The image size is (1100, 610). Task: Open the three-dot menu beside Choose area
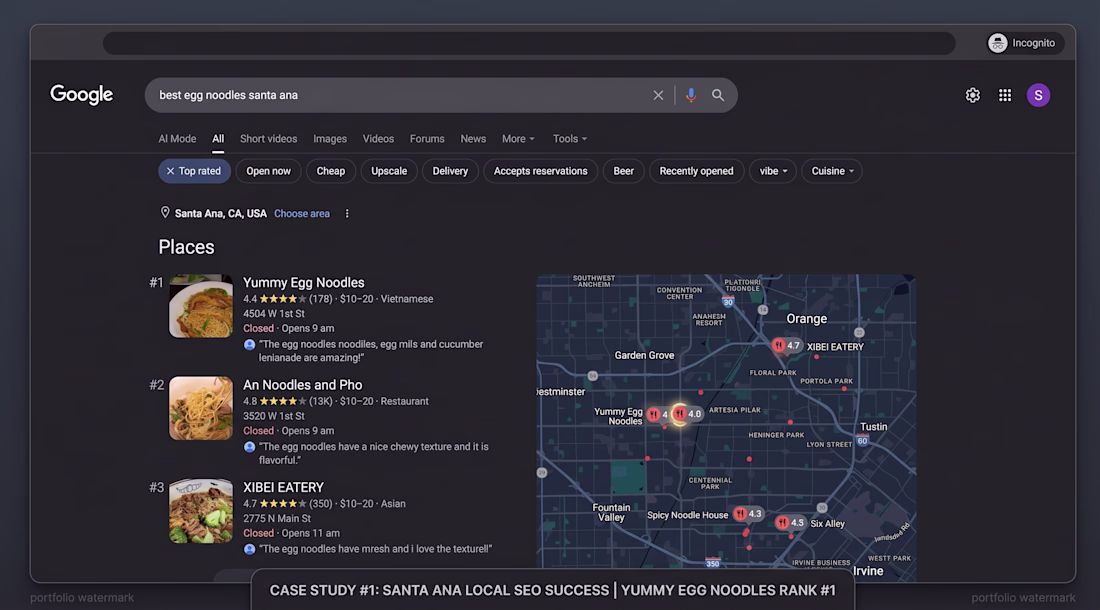pos(347,214)
